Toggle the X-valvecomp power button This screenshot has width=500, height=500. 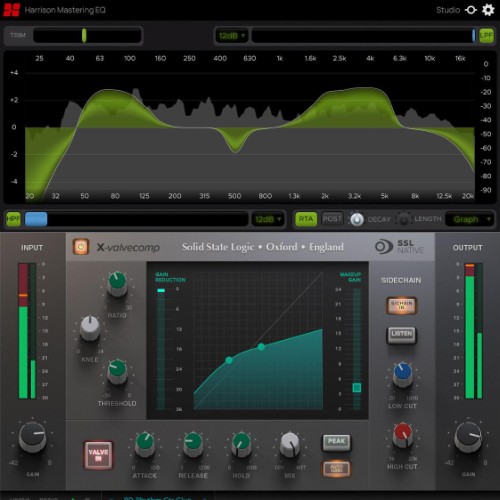(x=81, y=247)
